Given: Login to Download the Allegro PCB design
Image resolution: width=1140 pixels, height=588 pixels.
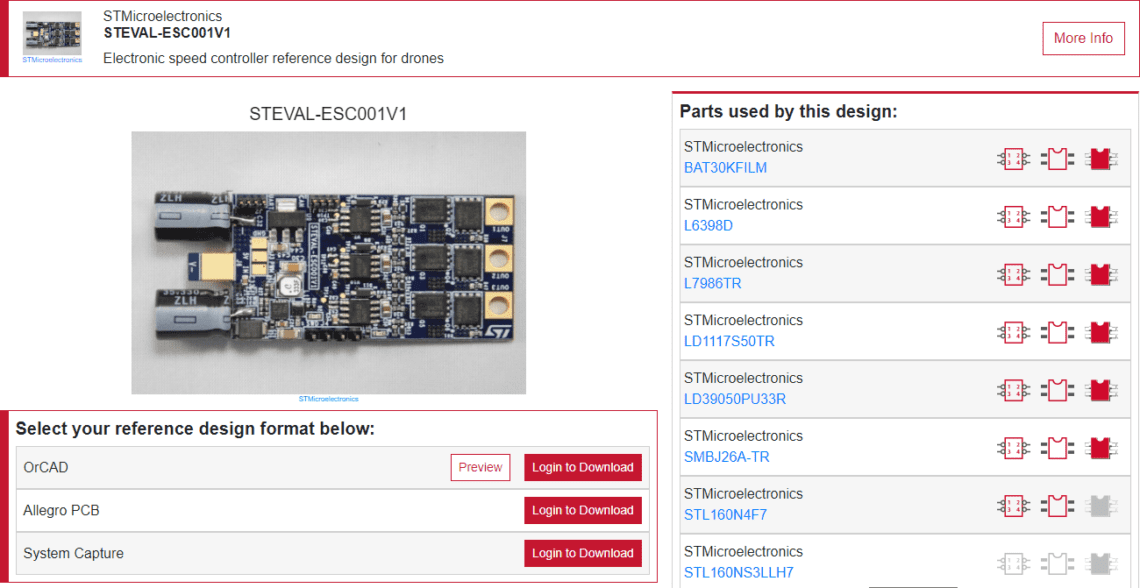Looking at the screenshot, I should [582, 510].
